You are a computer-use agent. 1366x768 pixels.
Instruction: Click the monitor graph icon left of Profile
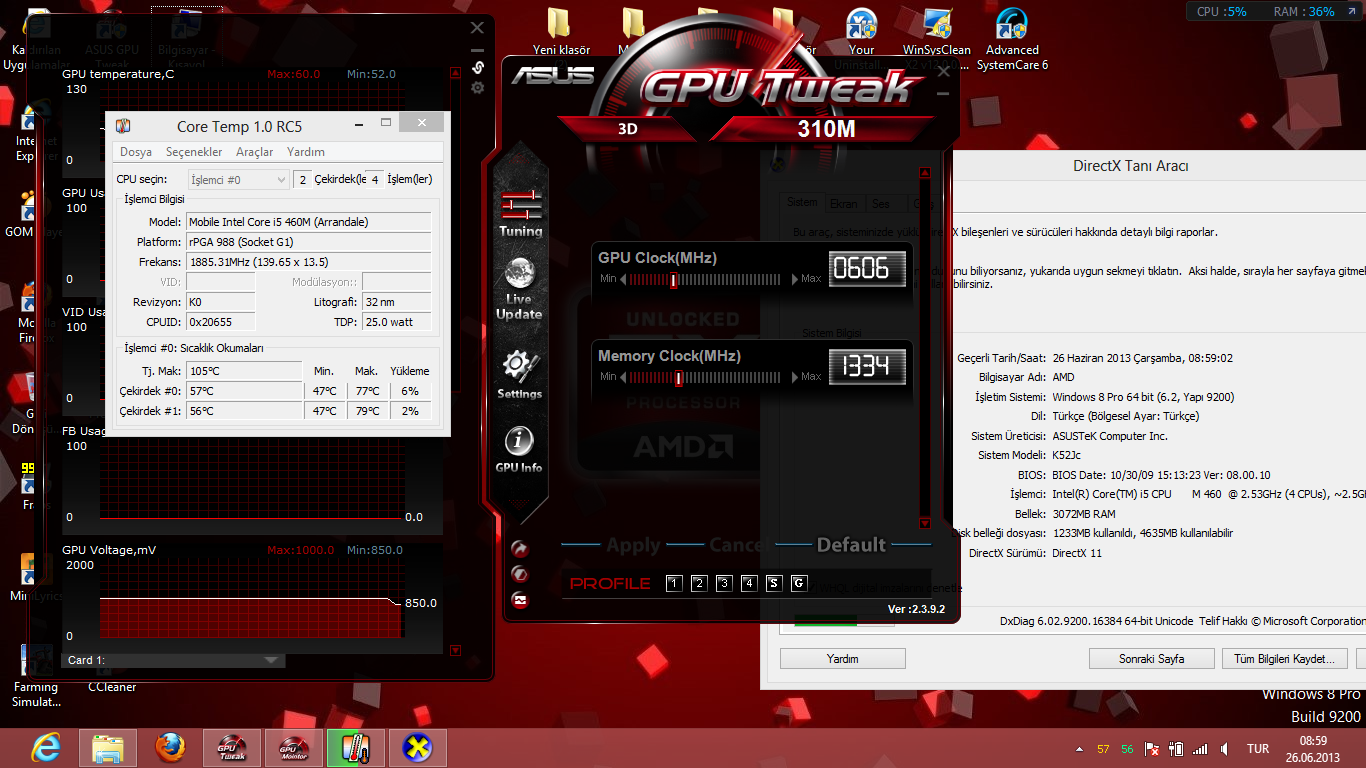[x=519, y=600]
